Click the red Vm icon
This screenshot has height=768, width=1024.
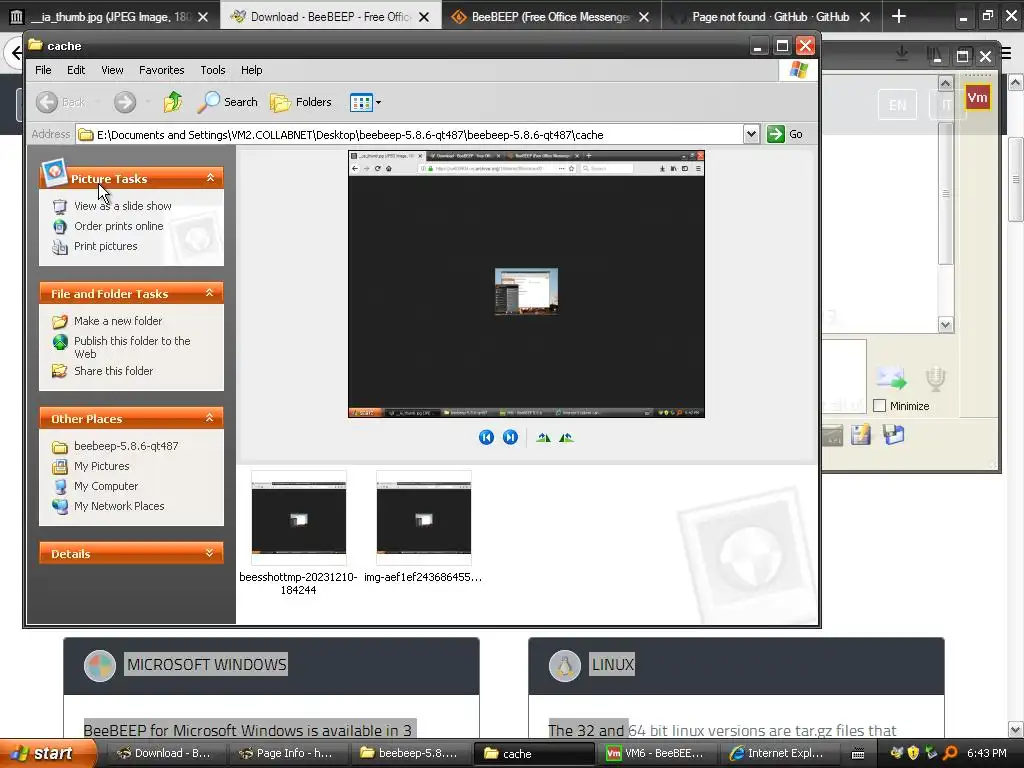tap(977, 98)
